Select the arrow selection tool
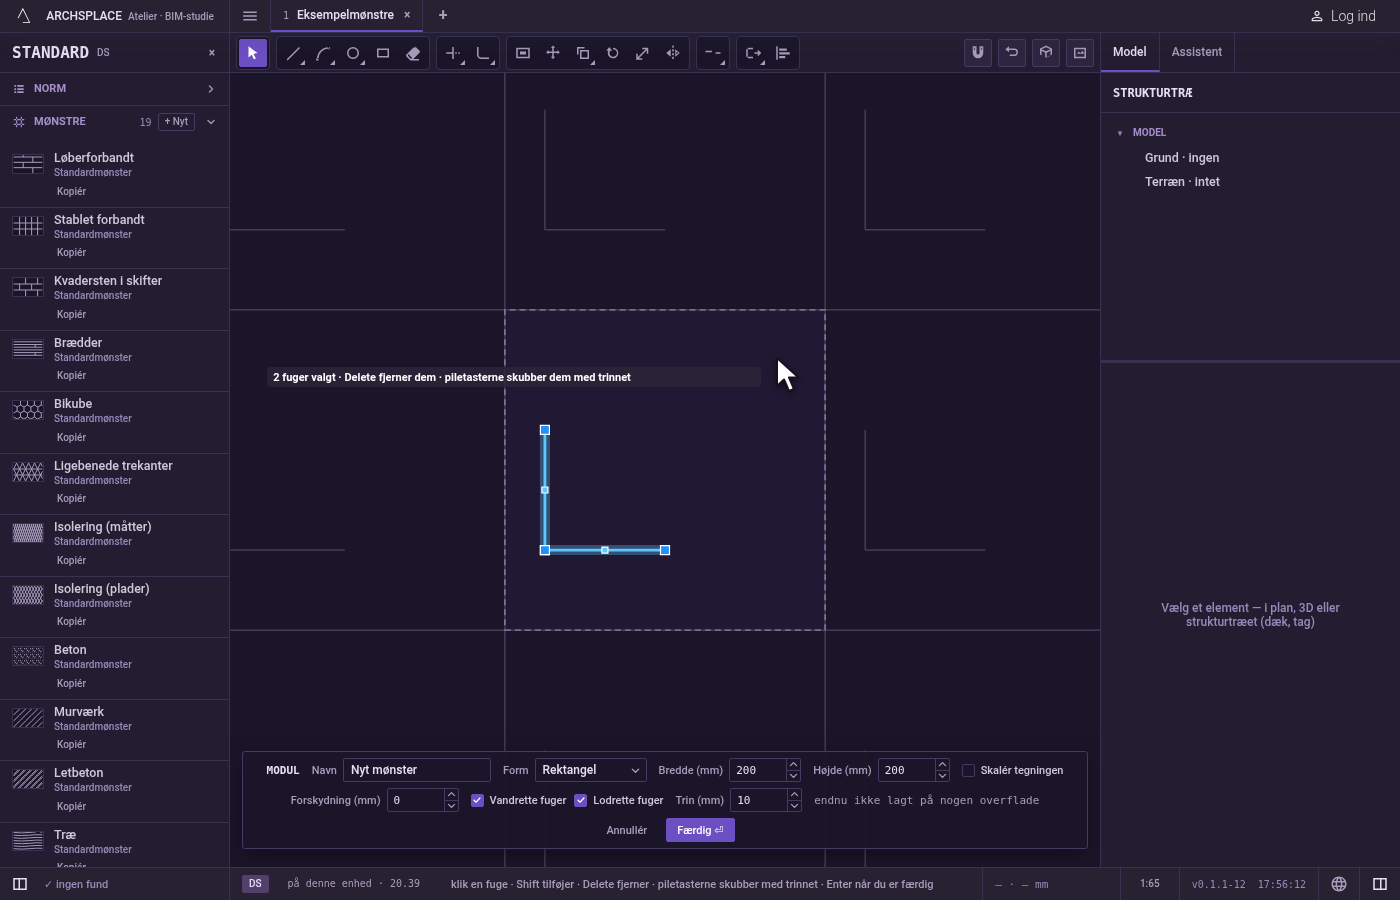The height and width of the screenshot is (900, 1400). pos(253,53)
